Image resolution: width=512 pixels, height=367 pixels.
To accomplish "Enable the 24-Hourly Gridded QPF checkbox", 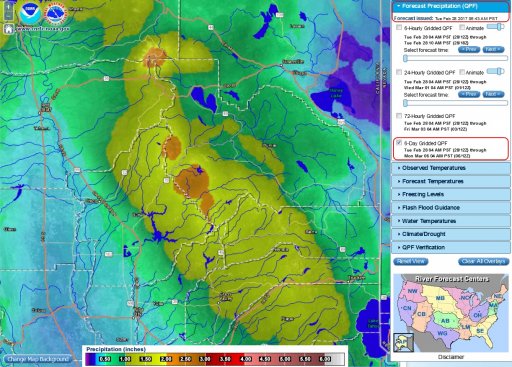I will (399, 72).
